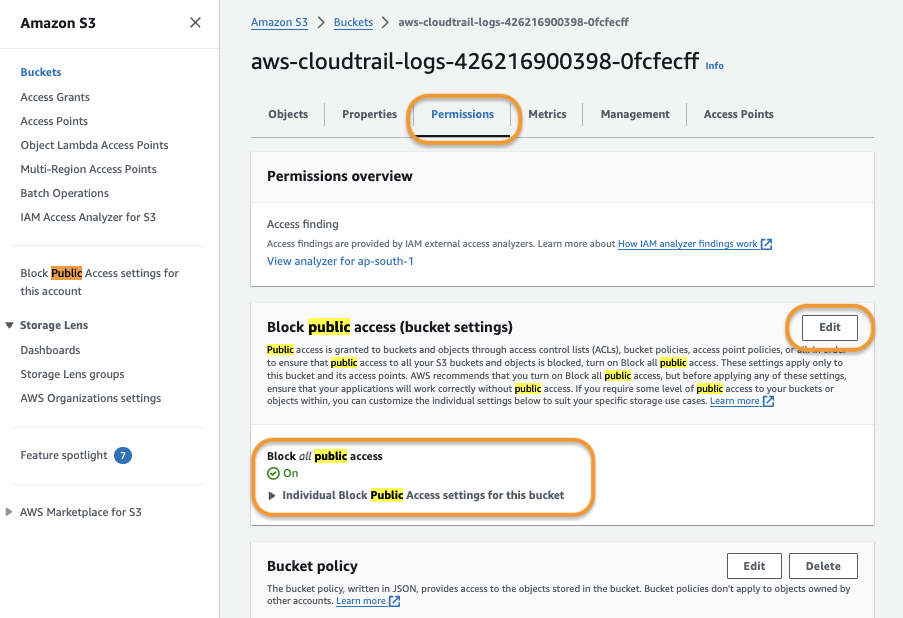Click the Access finding label

click(x=303, y=224)
